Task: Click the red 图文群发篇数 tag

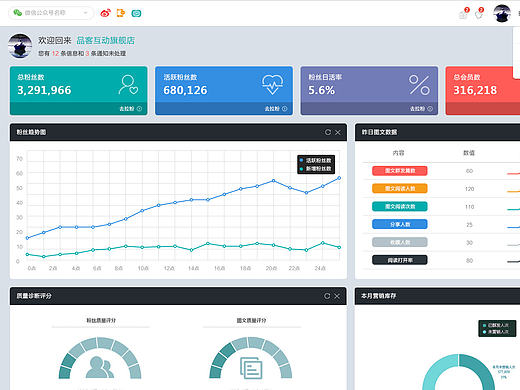Action: tap(400, 171)
